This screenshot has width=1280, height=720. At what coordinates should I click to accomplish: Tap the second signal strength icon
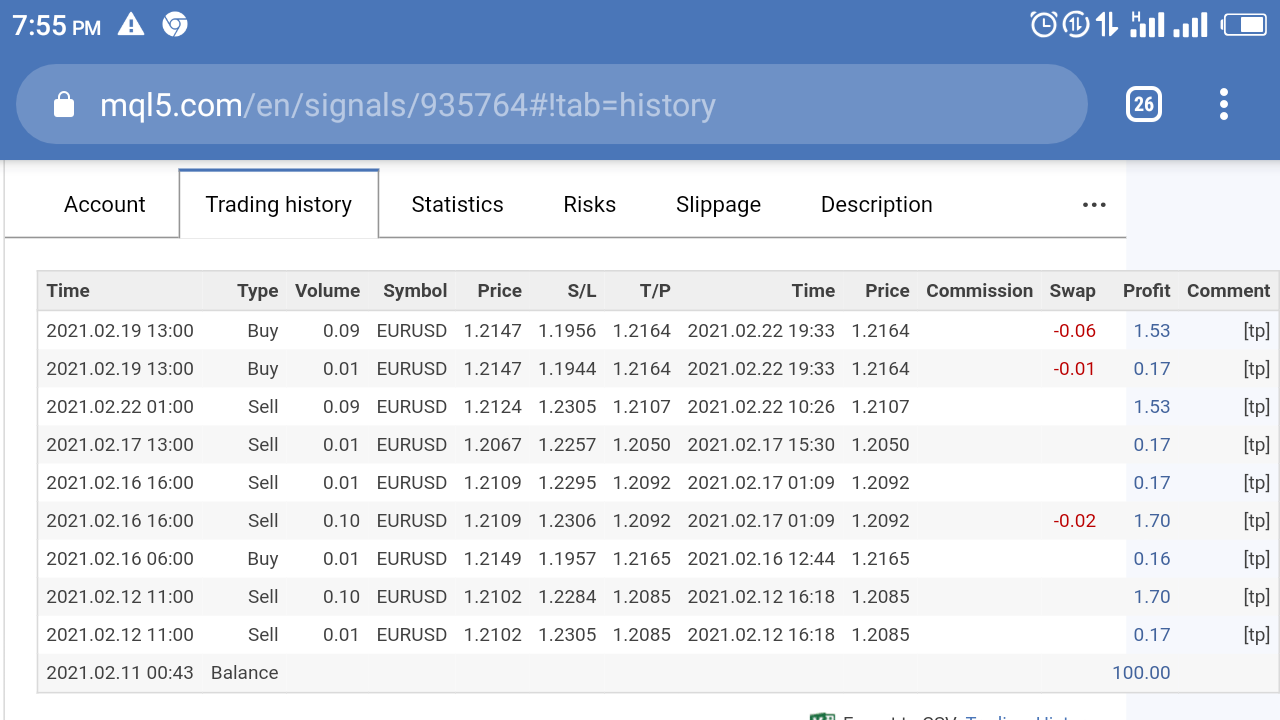1190,25
